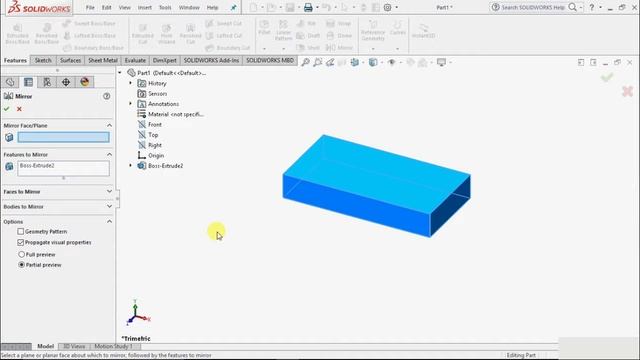Open the DisplayManager appearance tab icon
The width and height of the screenshot is (640, 360).
pos(84,82)
